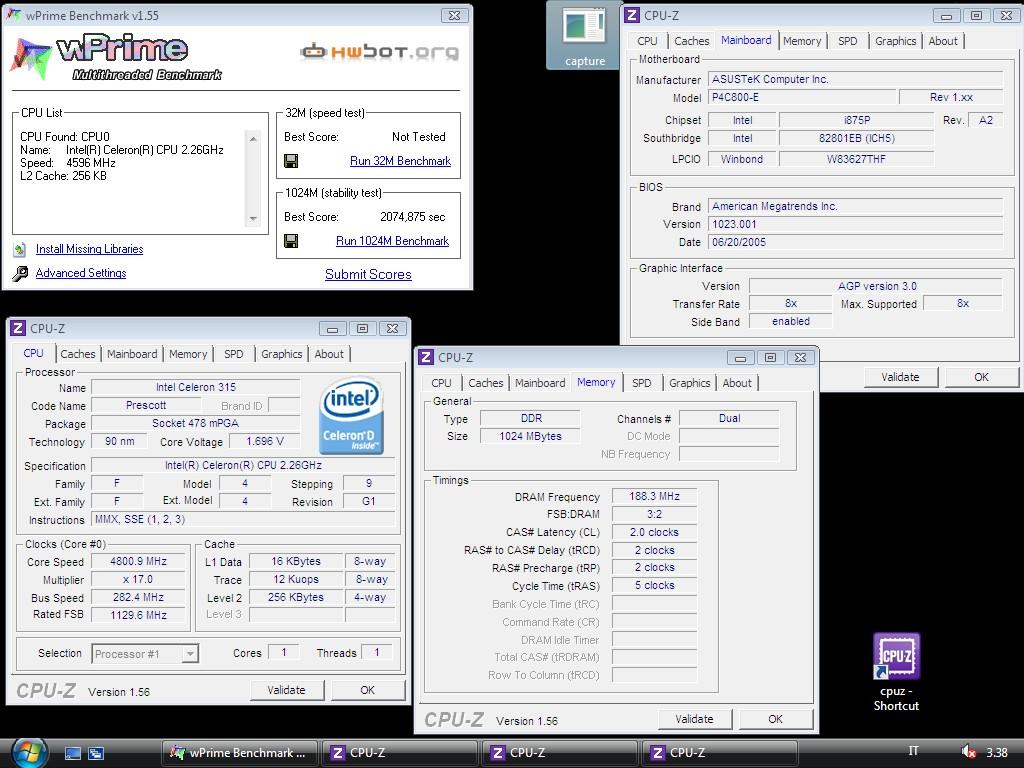Click the DRAM Frequency value 188.3 MHz
1024x768 pixels.
point(654,496)
